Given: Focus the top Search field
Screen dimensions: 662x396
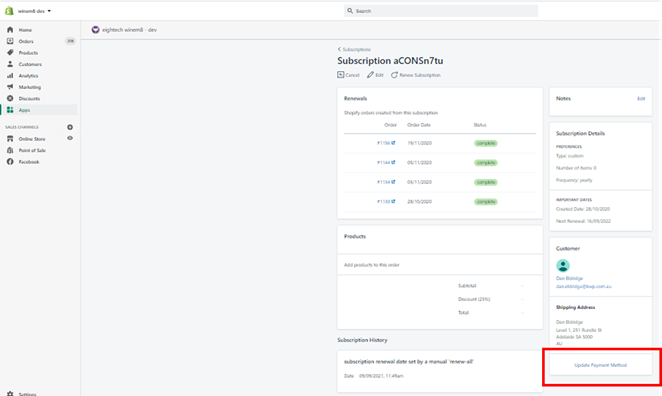Looking at the screenshot, I should pos(441,11).
